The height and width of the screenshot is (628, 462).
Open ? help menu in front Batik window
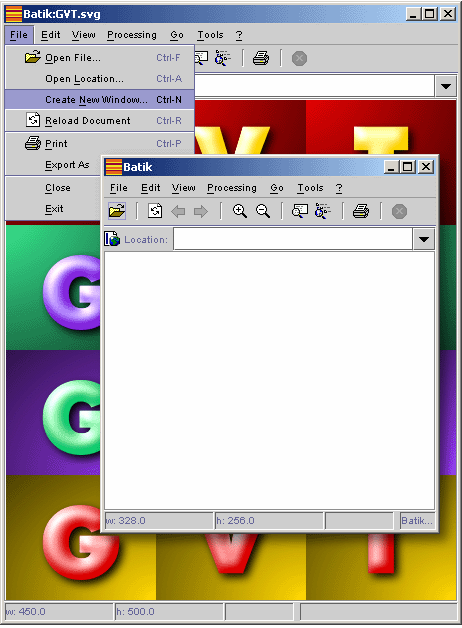[x=339, y=188]
